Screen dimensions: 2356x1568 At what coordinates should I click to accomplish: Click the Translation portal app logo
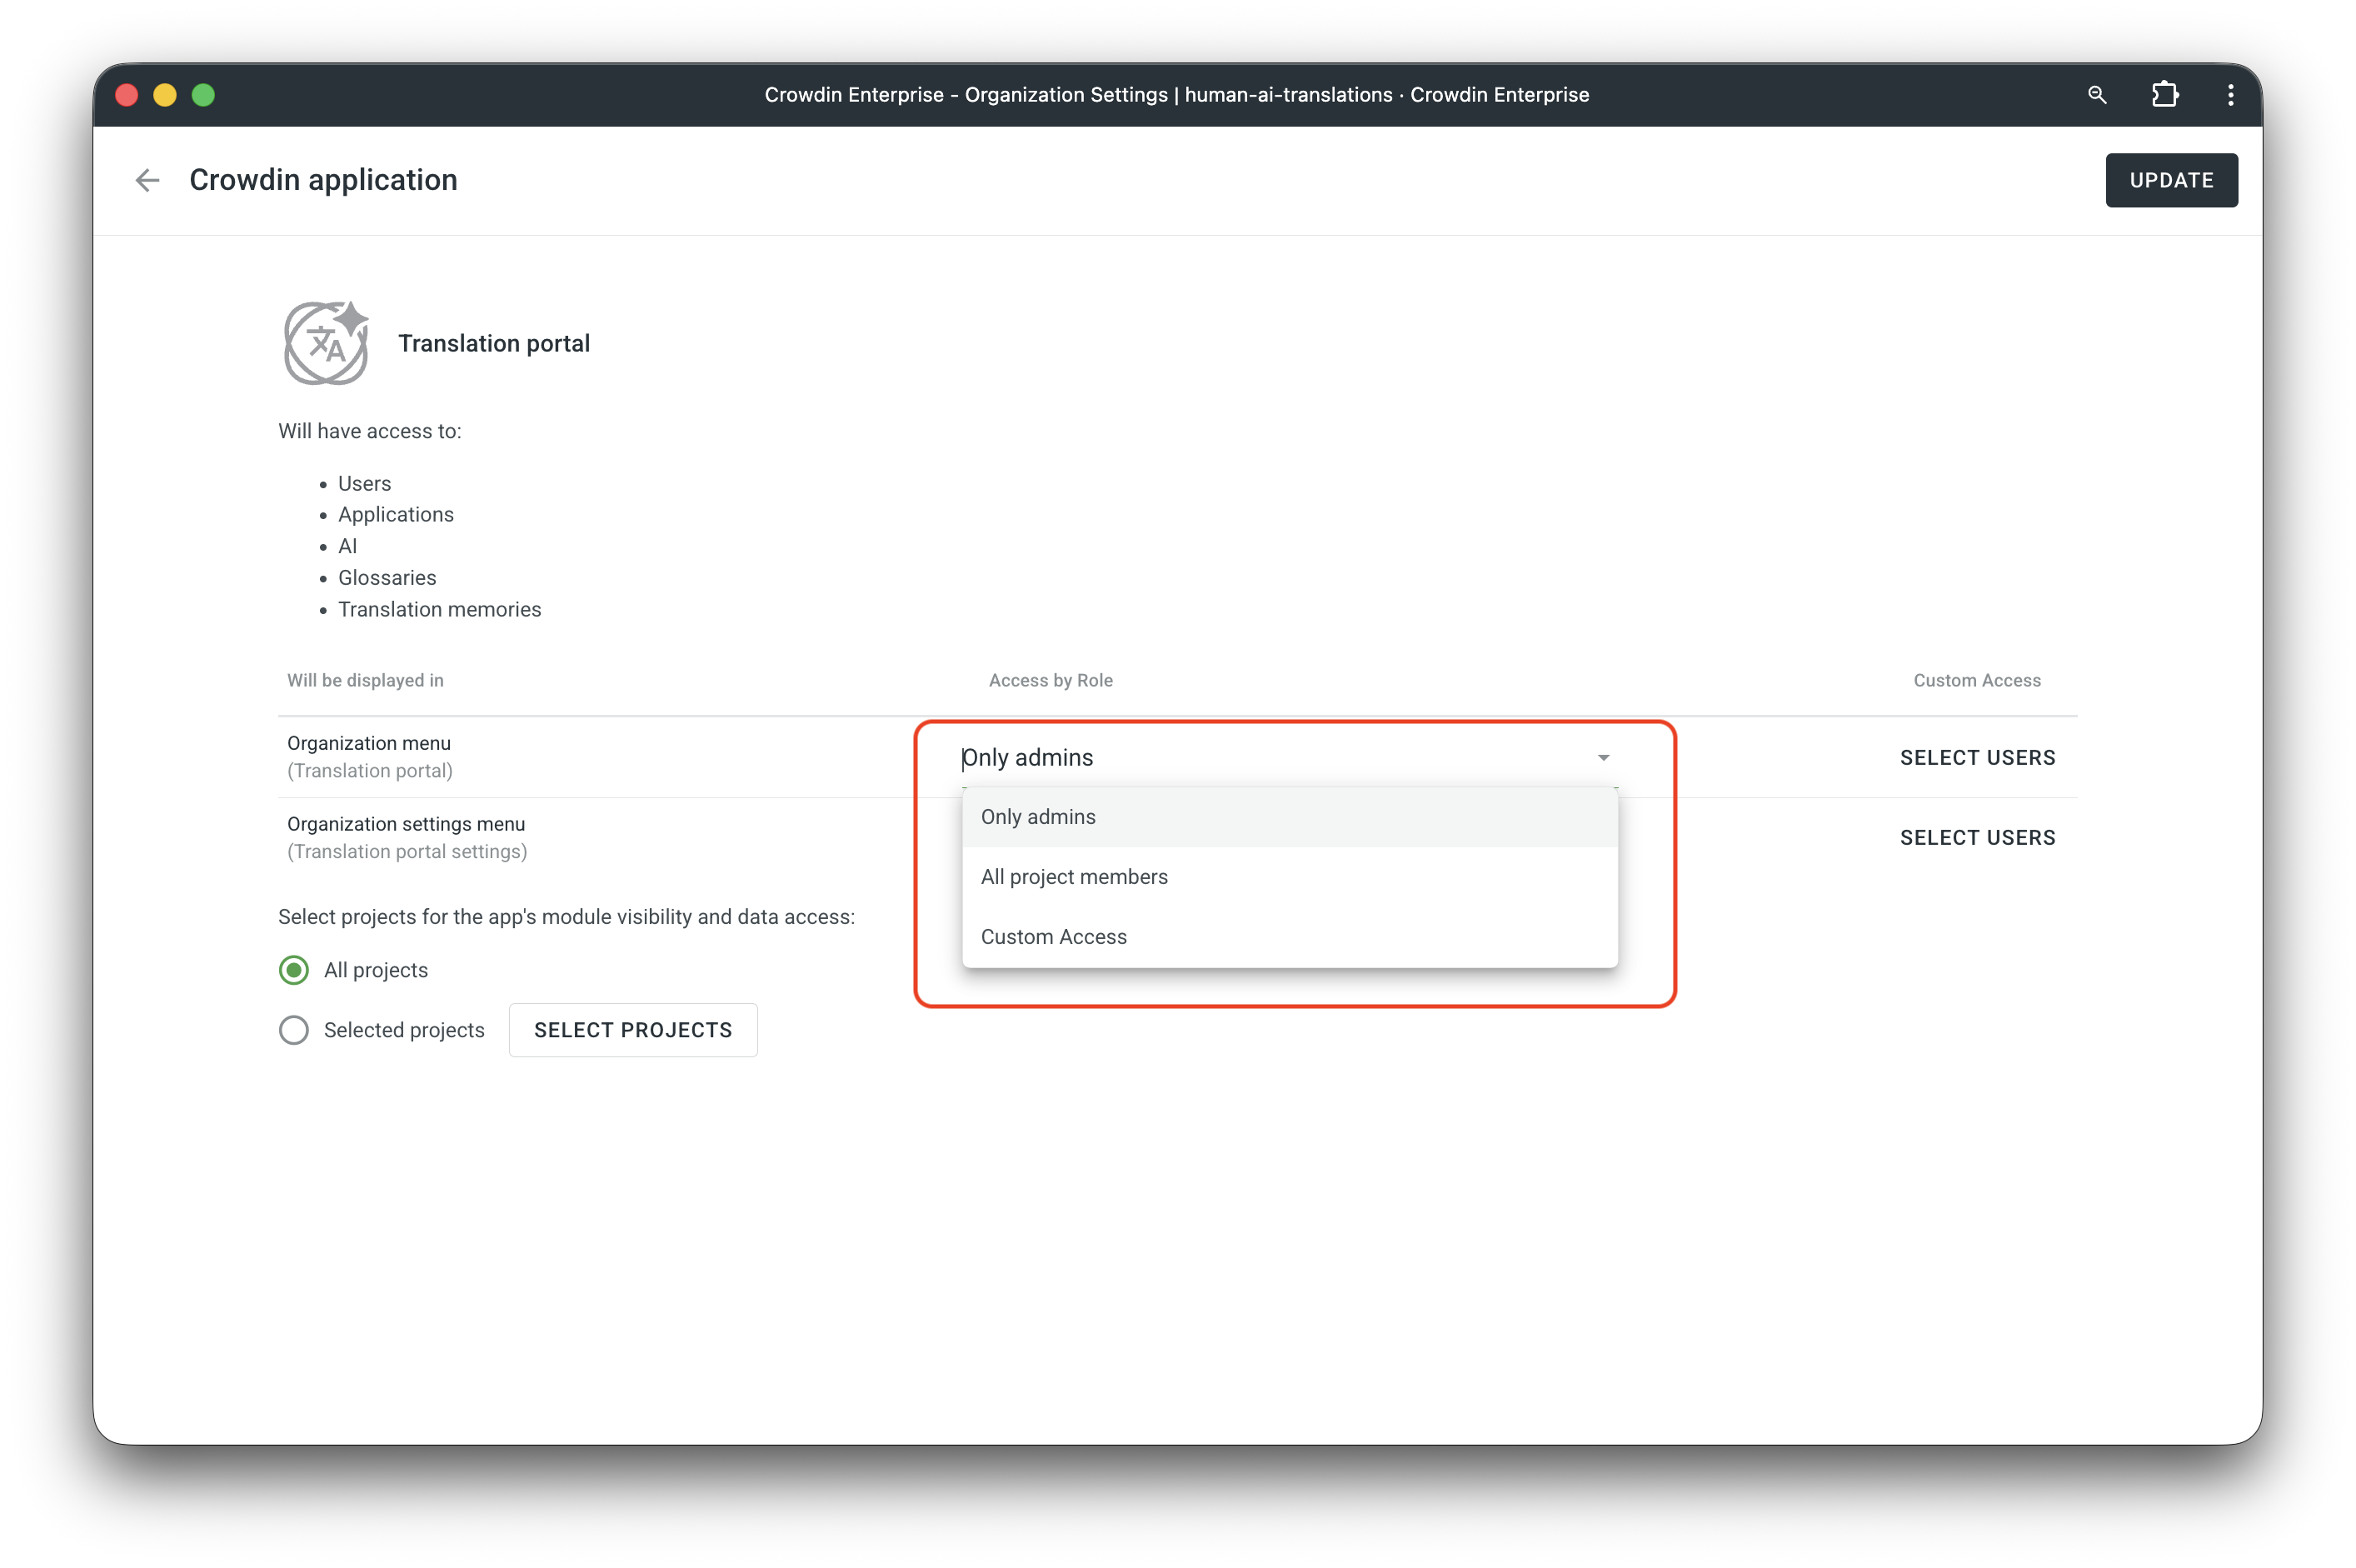tap(326, 343)
